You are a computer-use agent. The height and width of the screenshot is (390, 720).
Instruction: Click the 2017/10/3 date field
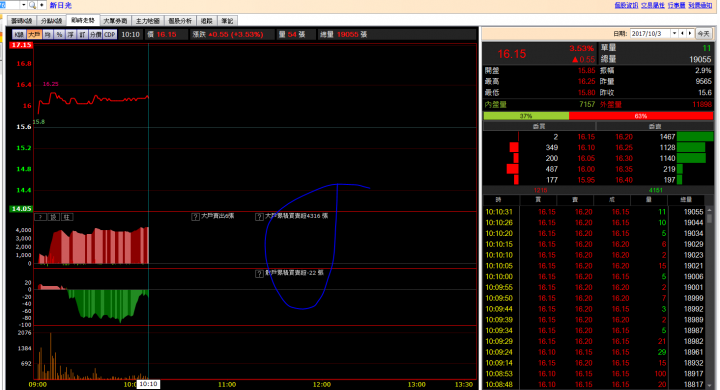(650, 34)
